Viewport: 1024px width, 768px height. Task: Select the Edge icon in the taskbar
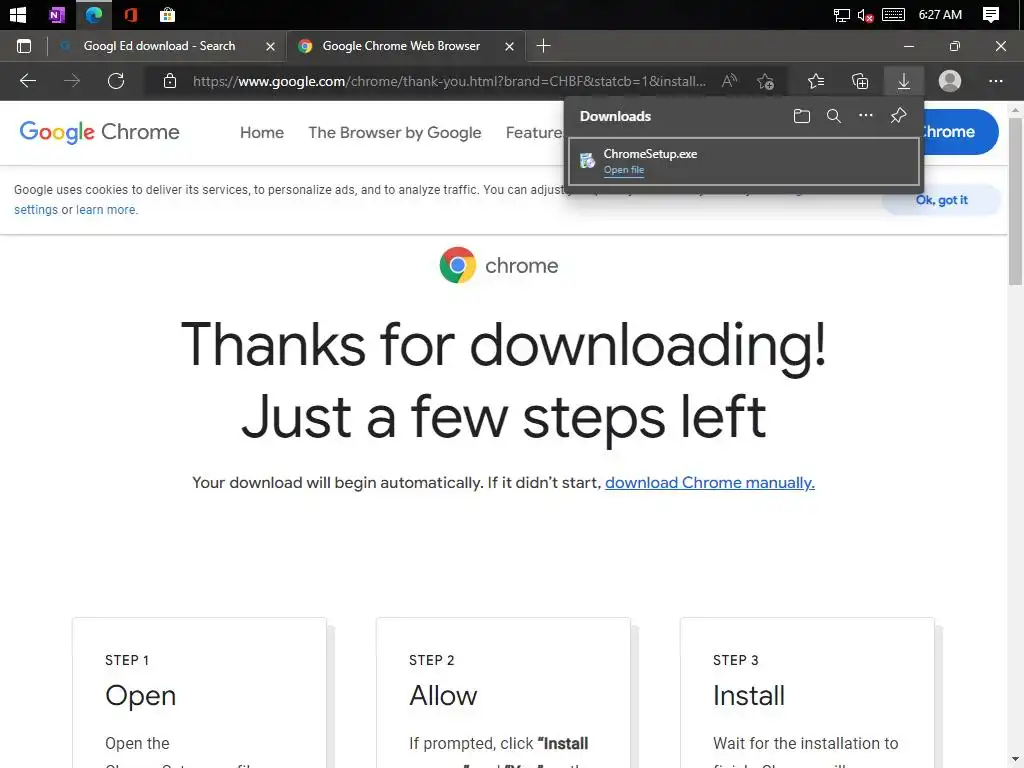[x=93, y=14]
